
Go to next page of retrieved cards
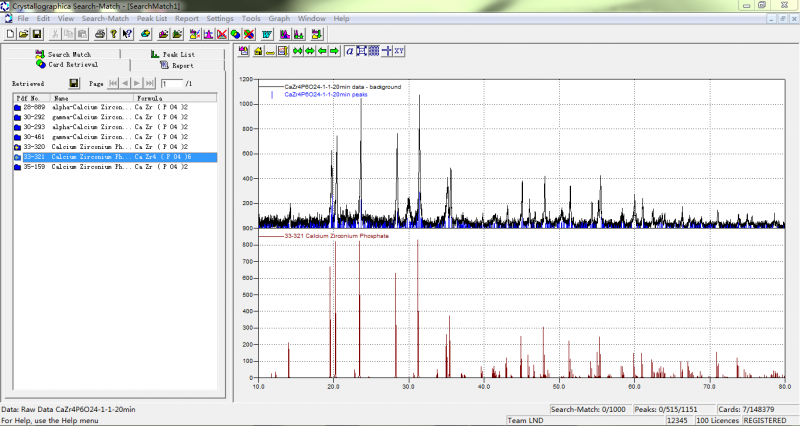click(138, 84)
